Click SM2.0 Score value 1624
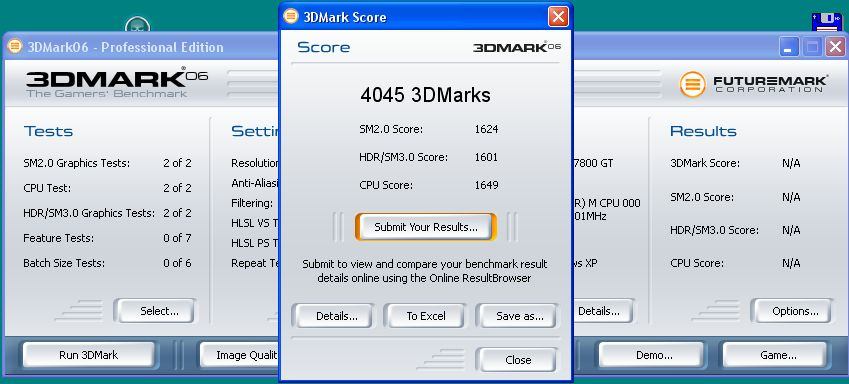 click(x=486, y=129)
